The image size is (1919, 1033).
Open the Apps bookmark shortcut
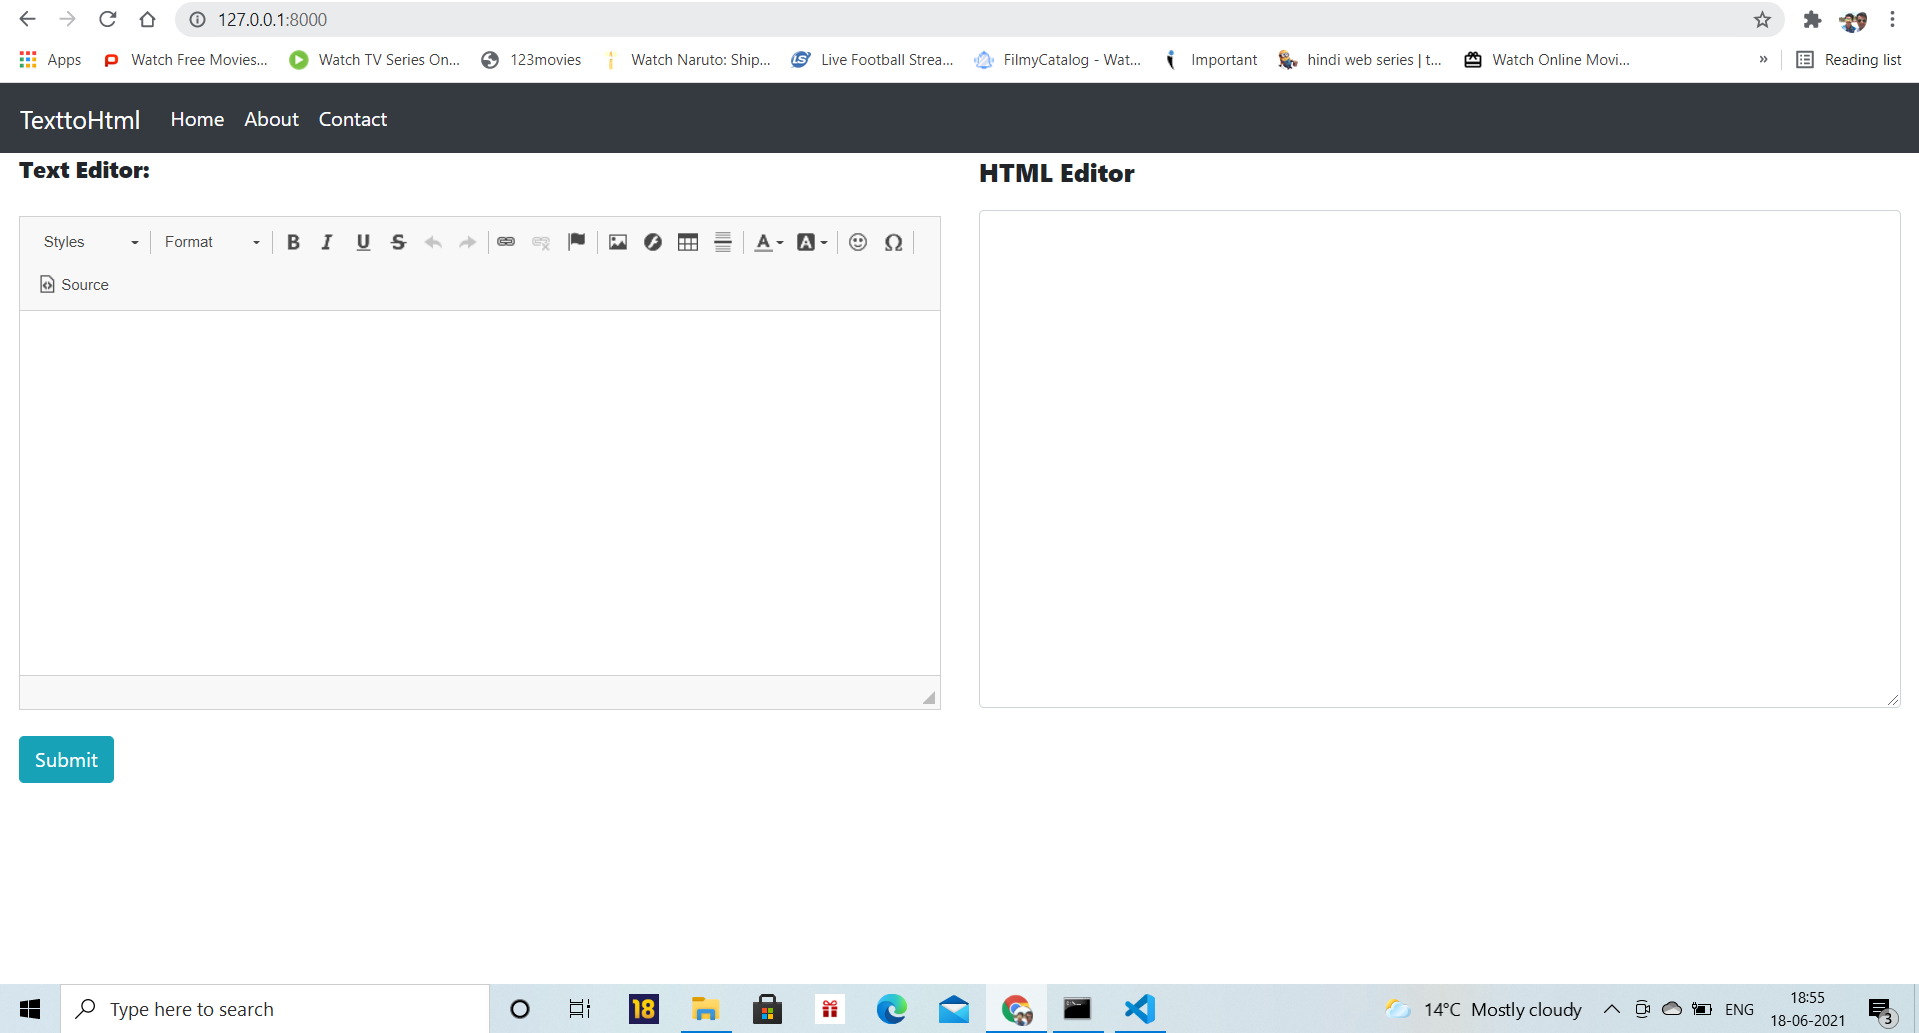50,60
